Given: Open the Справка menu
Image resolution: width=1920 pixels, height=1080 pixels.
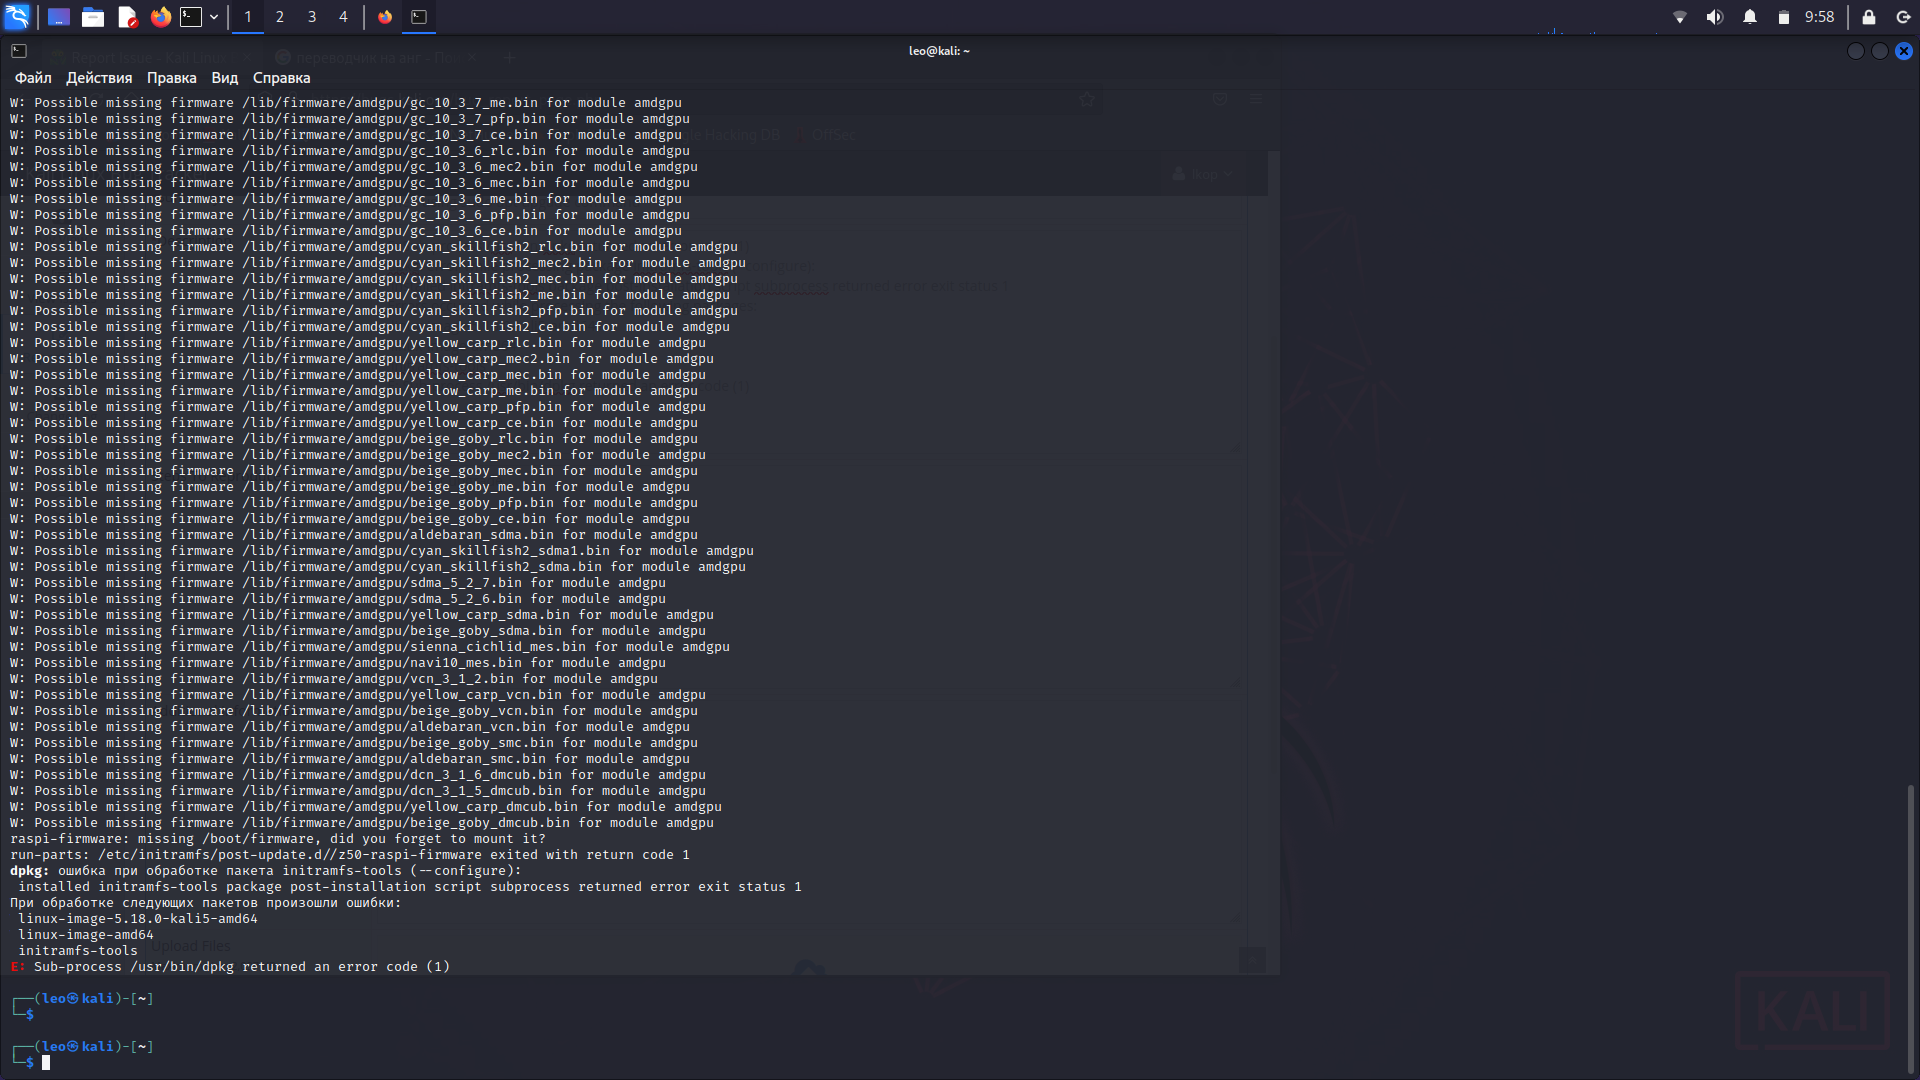Looking at the screenshot, I should coord(281,78).
